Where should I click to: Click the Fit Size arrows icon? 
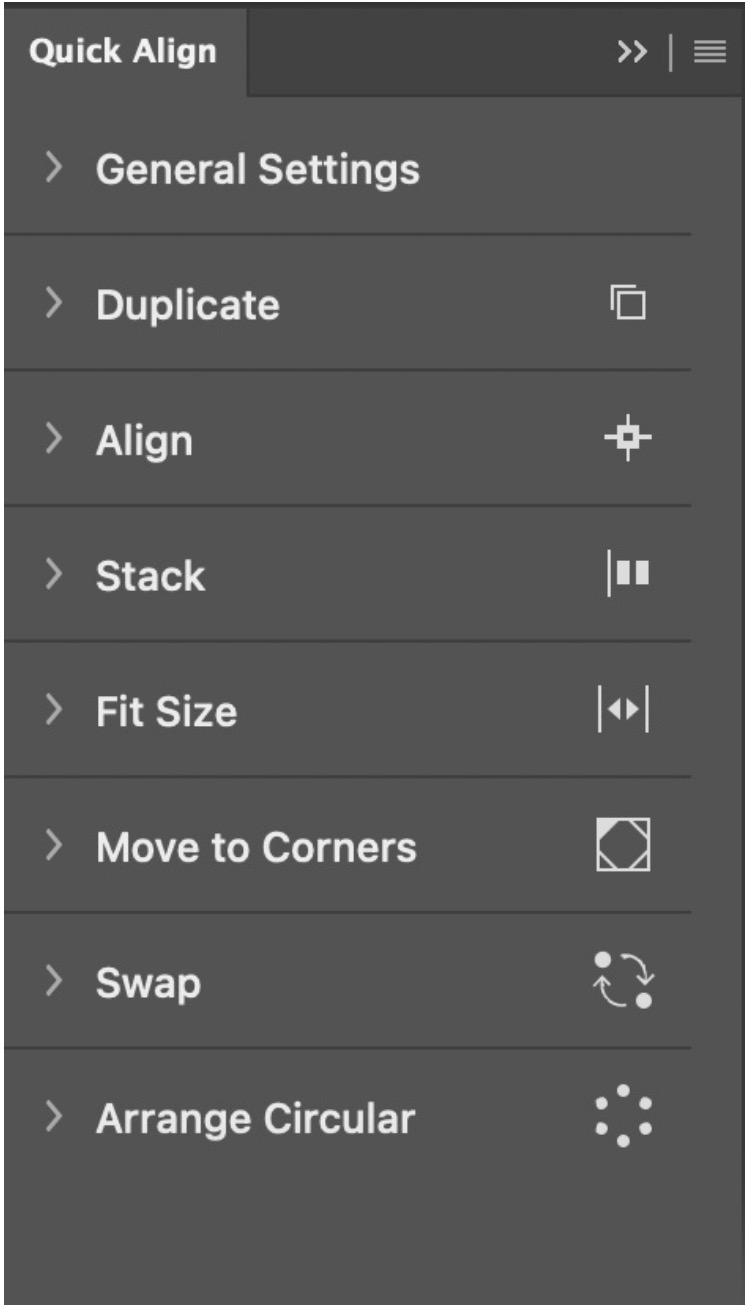point(624,710)
